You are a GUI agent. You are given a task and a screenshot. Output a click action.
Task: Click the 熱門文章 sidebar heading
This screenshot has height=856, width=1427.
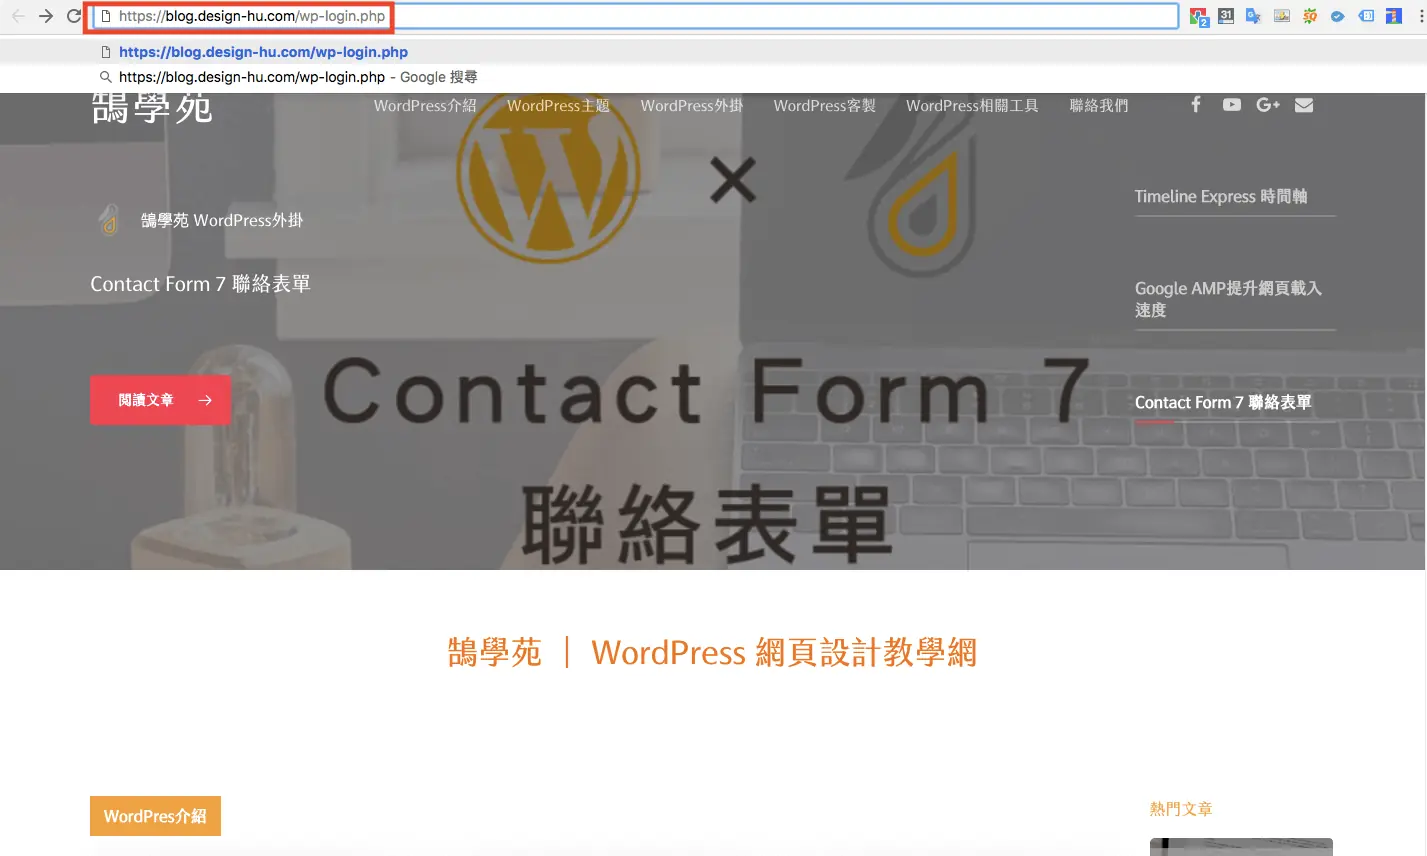tap(1181, 808)
